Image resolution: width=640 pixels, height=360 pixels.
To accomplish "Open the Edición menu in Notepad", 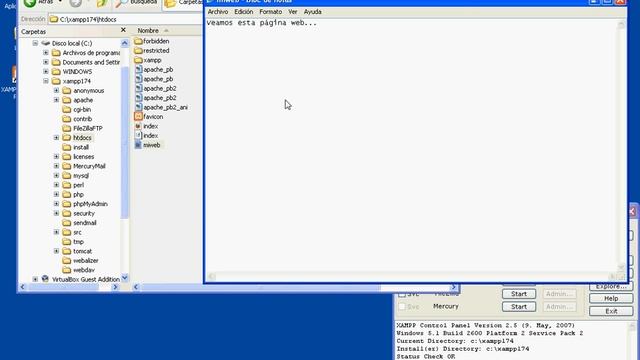I will 244,12.
